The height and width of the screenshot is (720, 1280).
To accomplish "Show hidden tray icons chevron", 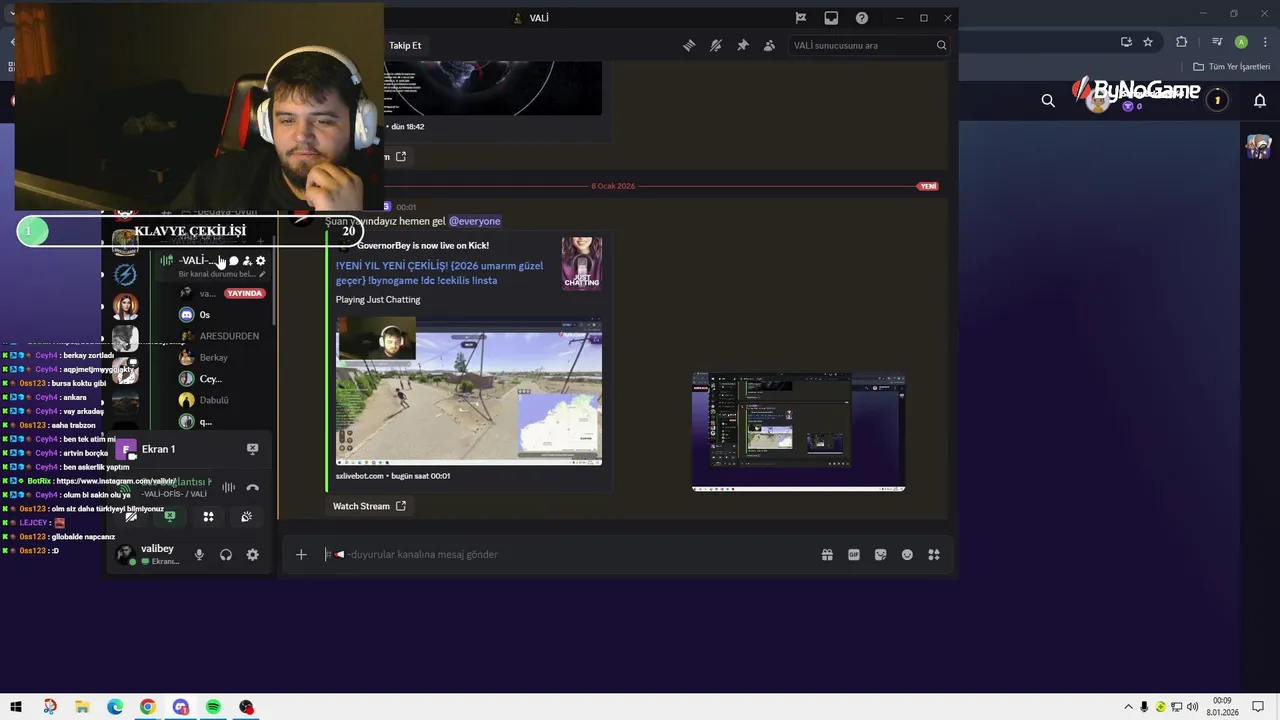I will pos(1128,707).
